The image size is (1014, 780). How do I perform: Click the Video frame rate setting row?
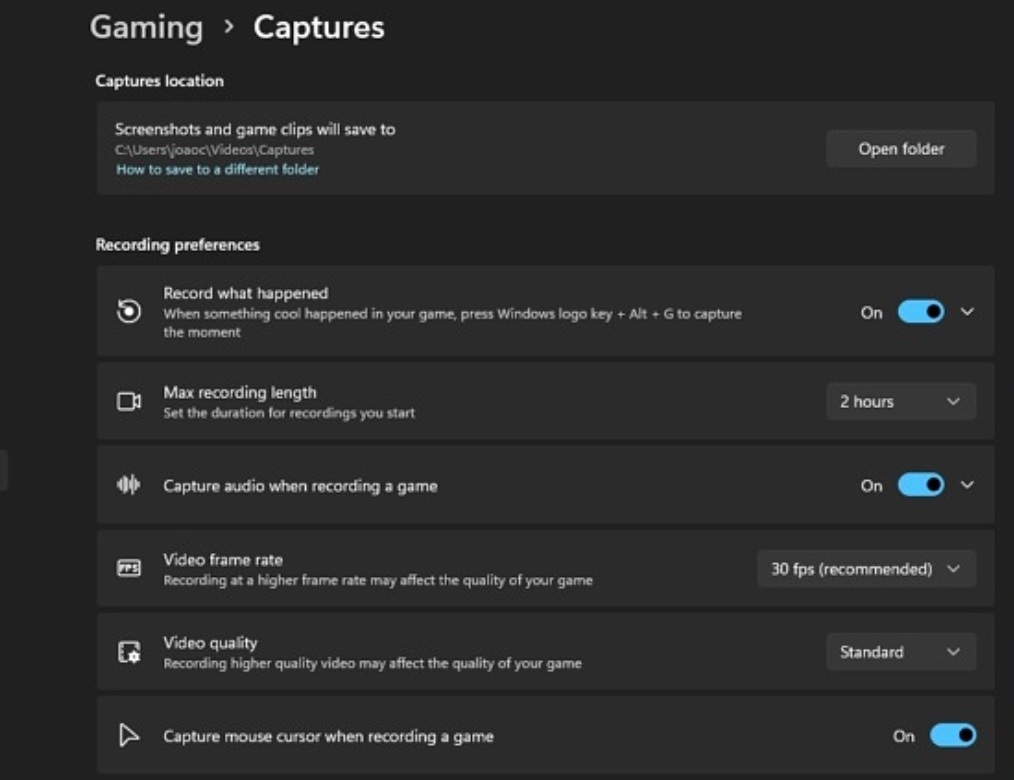(x=545, y=569)
